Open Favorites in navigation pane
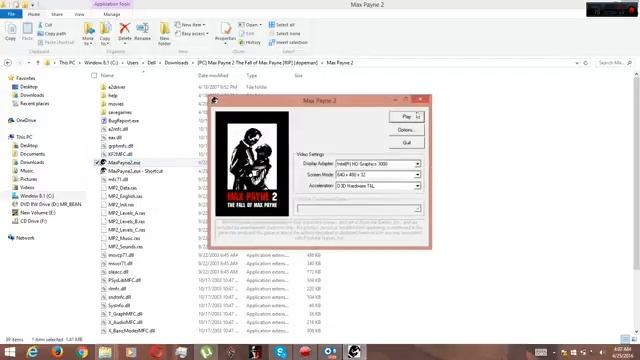 pyautogui.click(x=25, y=78)
